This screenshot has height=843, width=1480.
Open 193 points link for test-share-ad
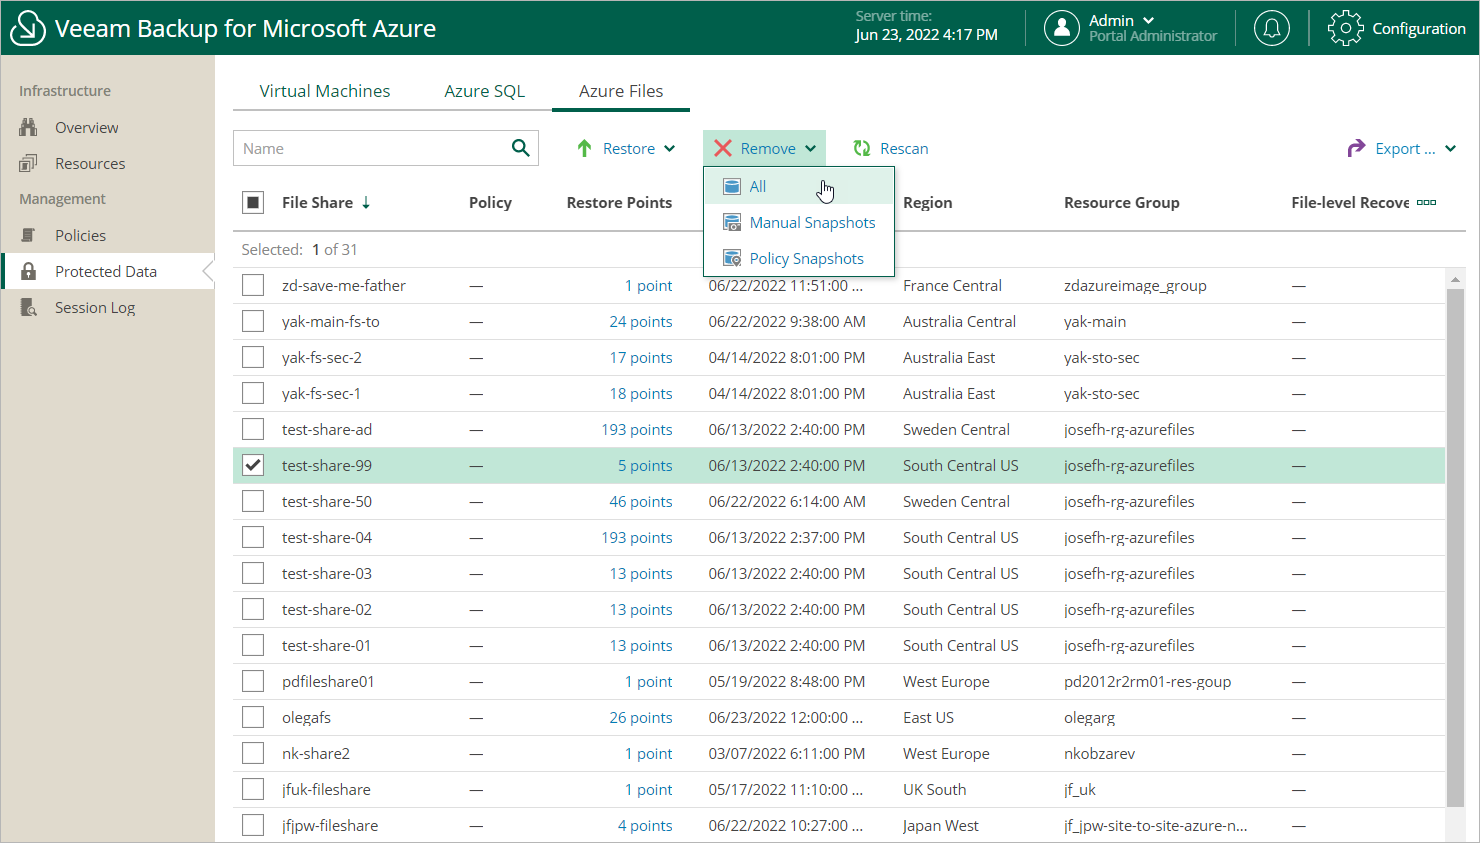tap(637, 429)
